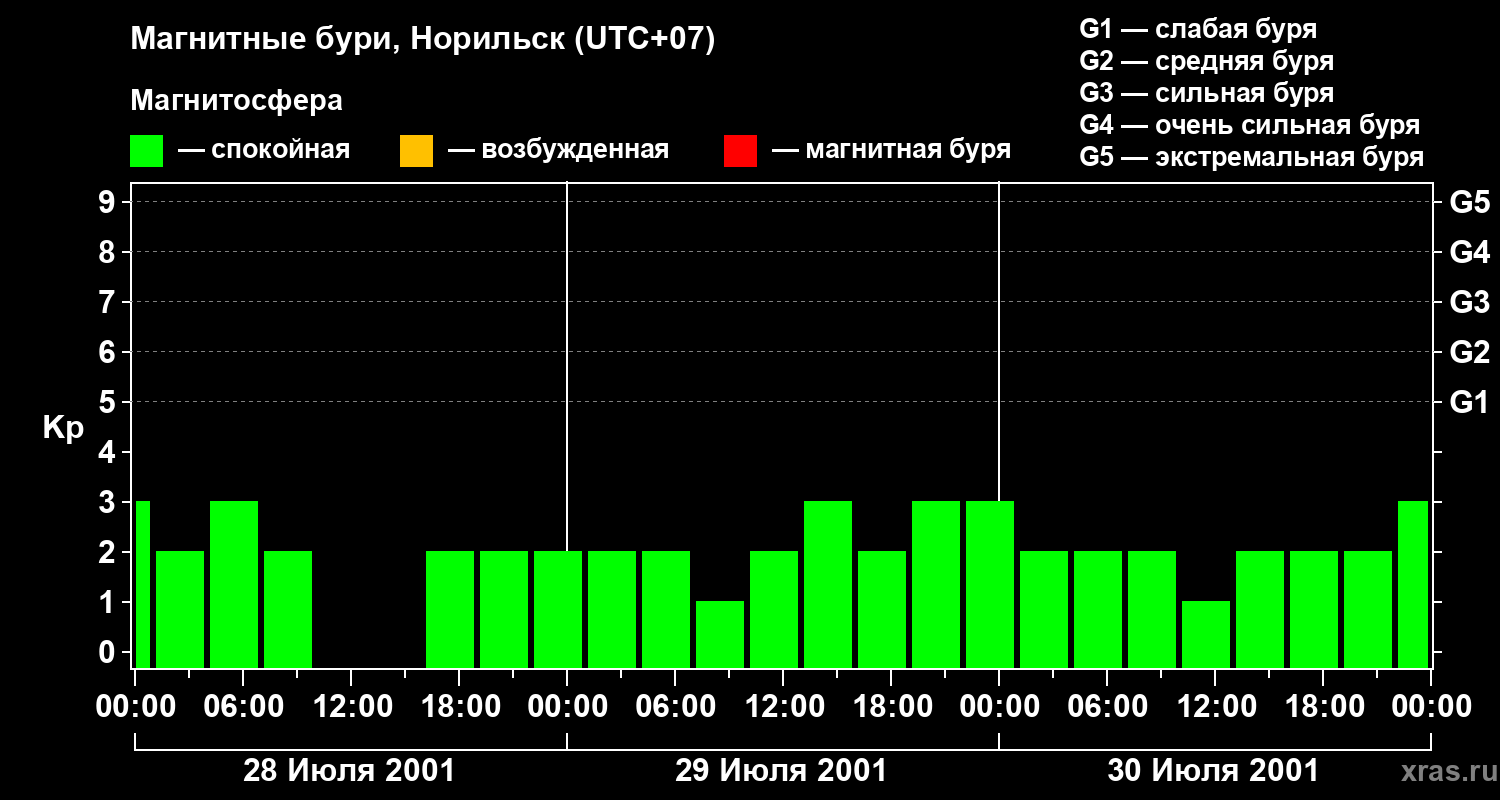Click the G2 label on the right axis
This screenshot has width=1500, height=800.
click(1469, 352)
